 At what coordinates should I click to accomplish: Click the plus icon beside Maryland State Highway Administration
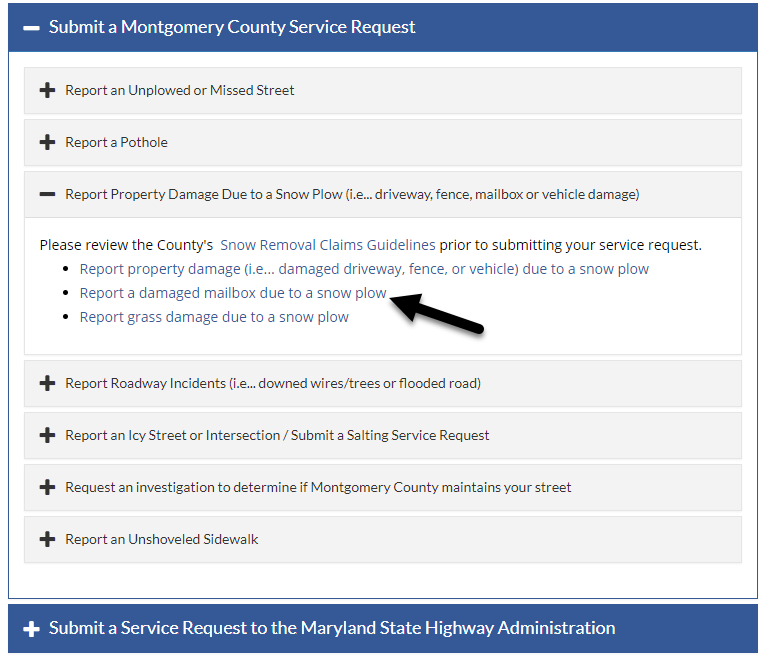31,629
